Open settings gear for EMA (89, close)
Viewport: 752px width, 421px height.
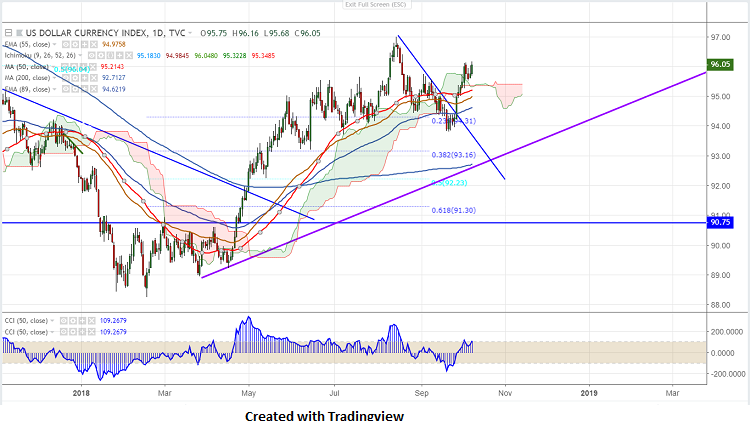point(75,89)
